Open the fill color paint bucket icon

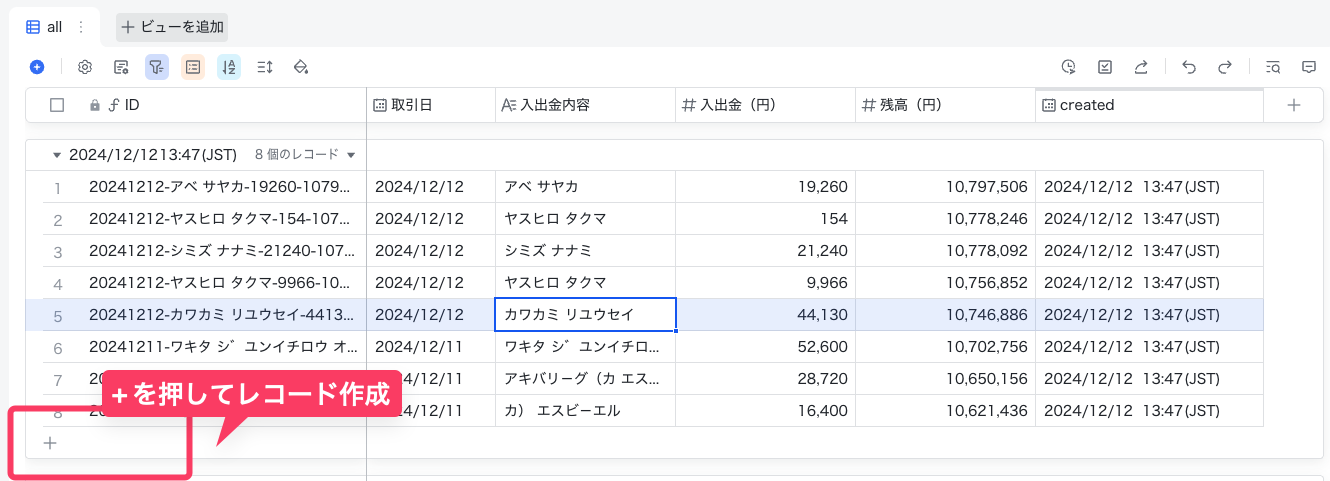tap(301, 67)
